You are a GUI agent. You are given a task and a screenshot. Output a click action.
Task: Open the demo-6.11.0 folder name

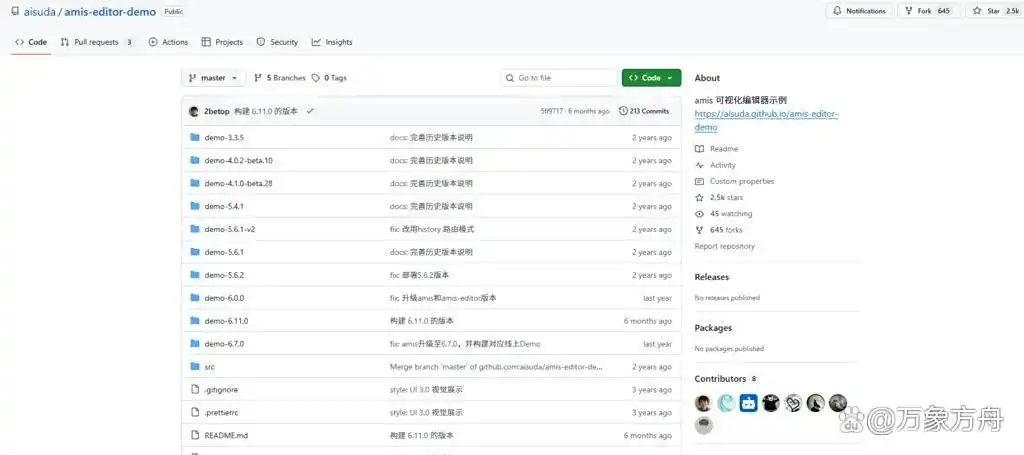coord(226,321)
